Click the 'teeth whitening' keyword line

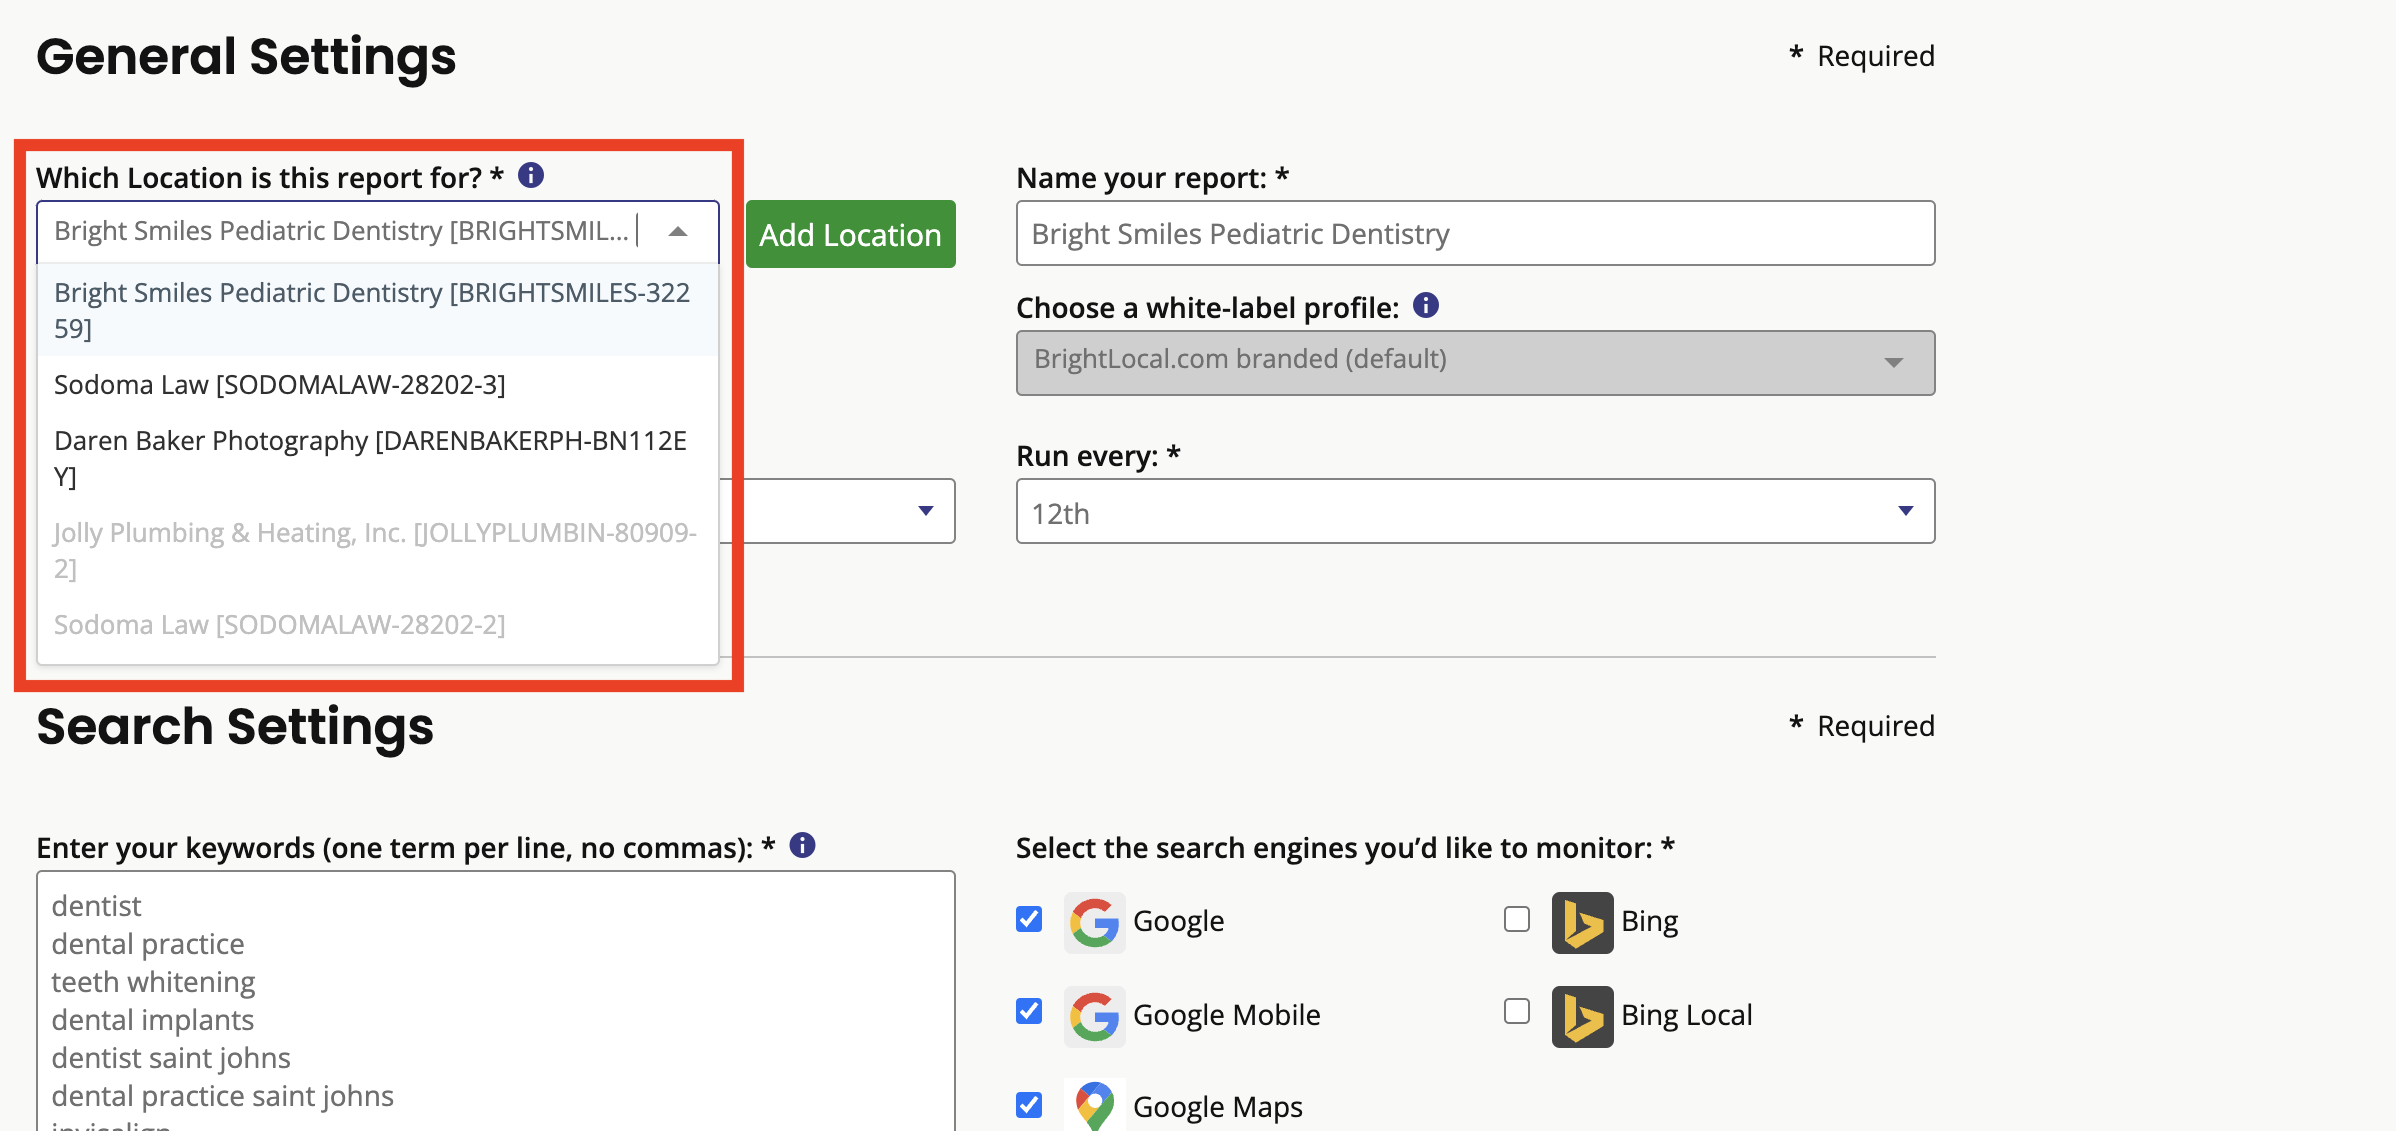point(153,982)
